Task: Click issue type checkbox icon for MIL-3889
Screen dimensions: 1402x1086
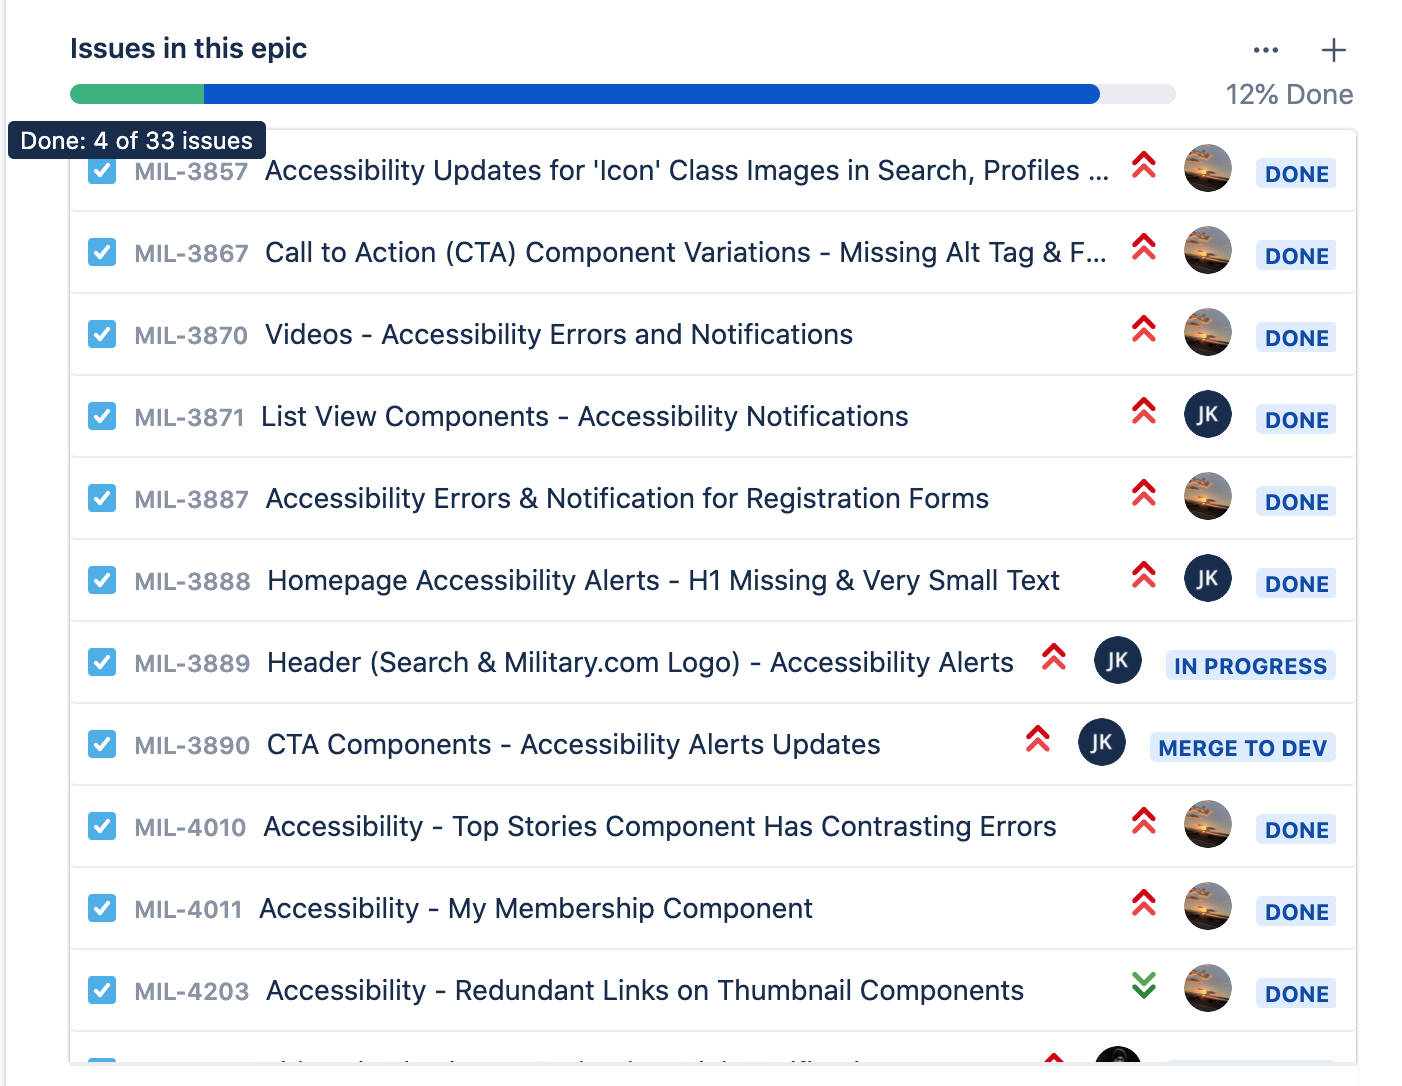Action: tap(102, 662)
